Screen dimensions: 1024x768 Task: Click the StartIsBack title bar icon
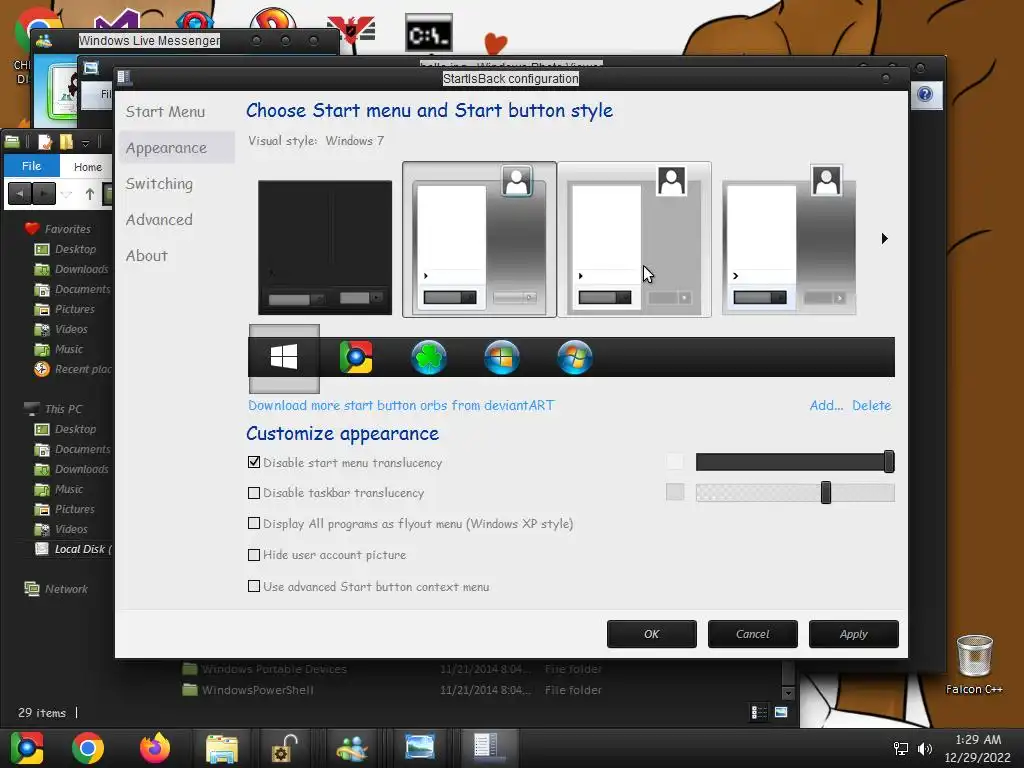(x=124, y=78)
